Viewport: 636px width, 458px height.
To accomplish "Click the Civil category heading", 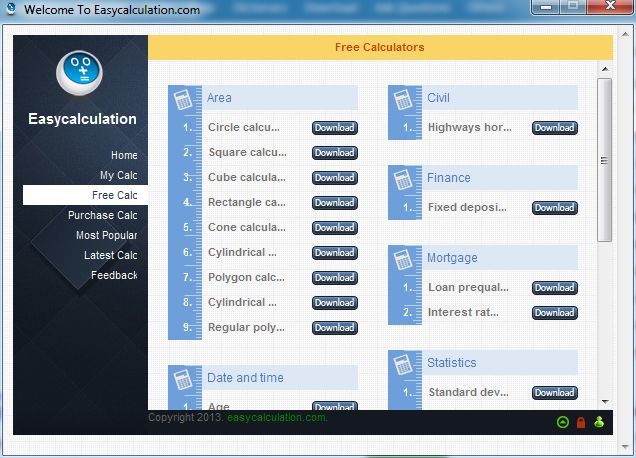I will pos(438,98).
